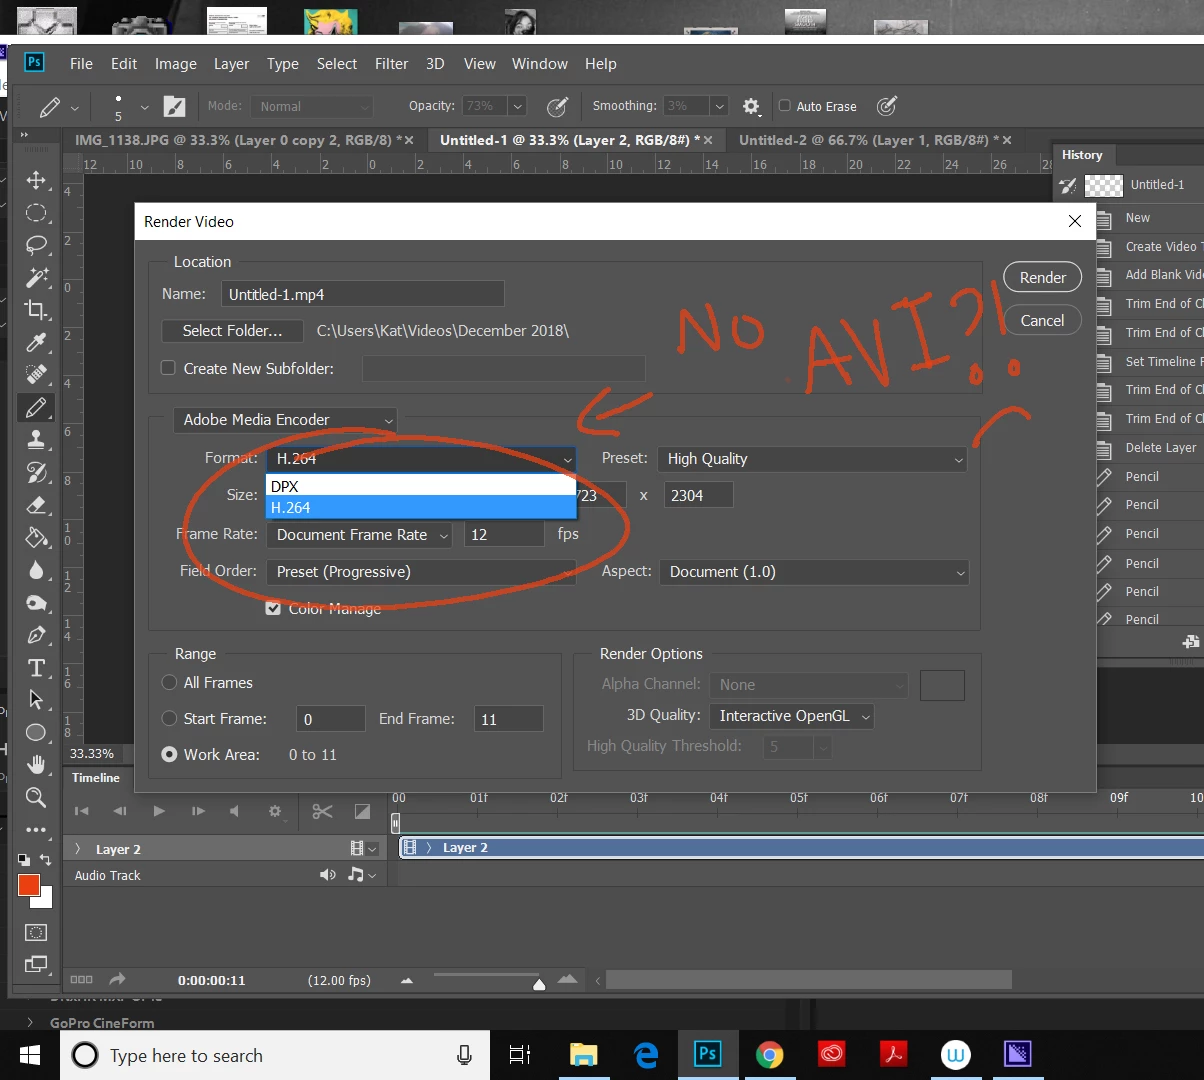Choose H.264 in Format list
This screenshot has height=1080, width=1204.
coord(421,508)
